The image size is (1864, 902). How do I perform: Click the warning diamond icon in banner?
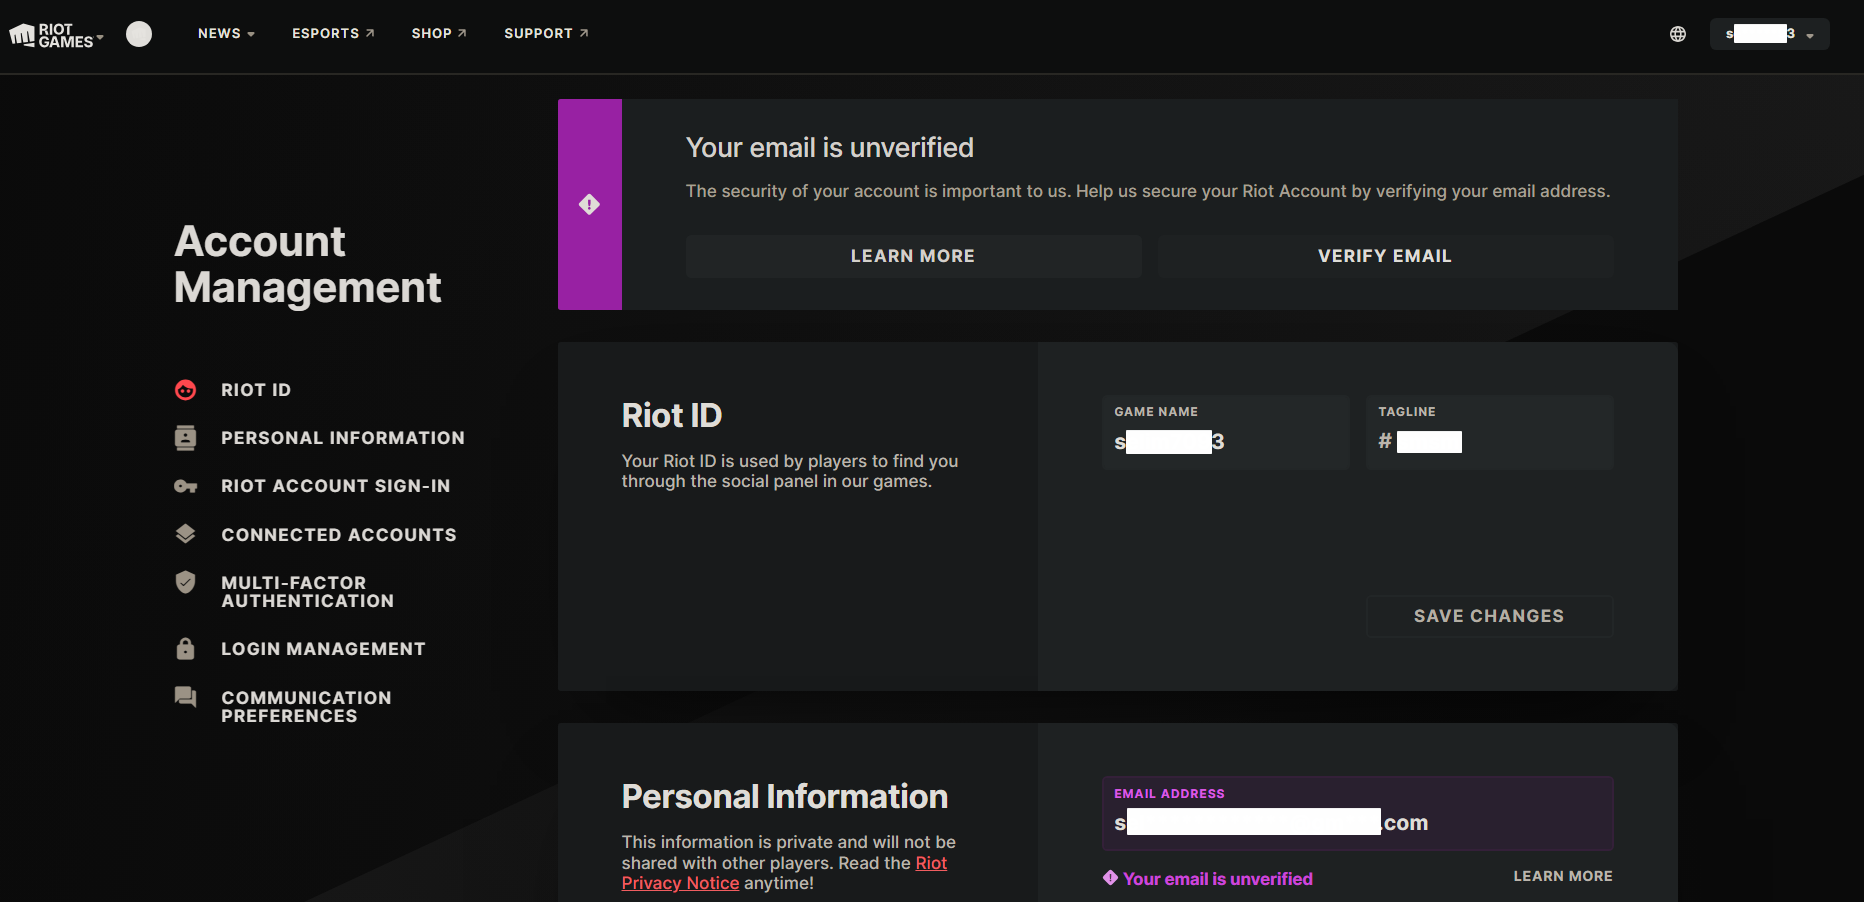tap(590, 205)
